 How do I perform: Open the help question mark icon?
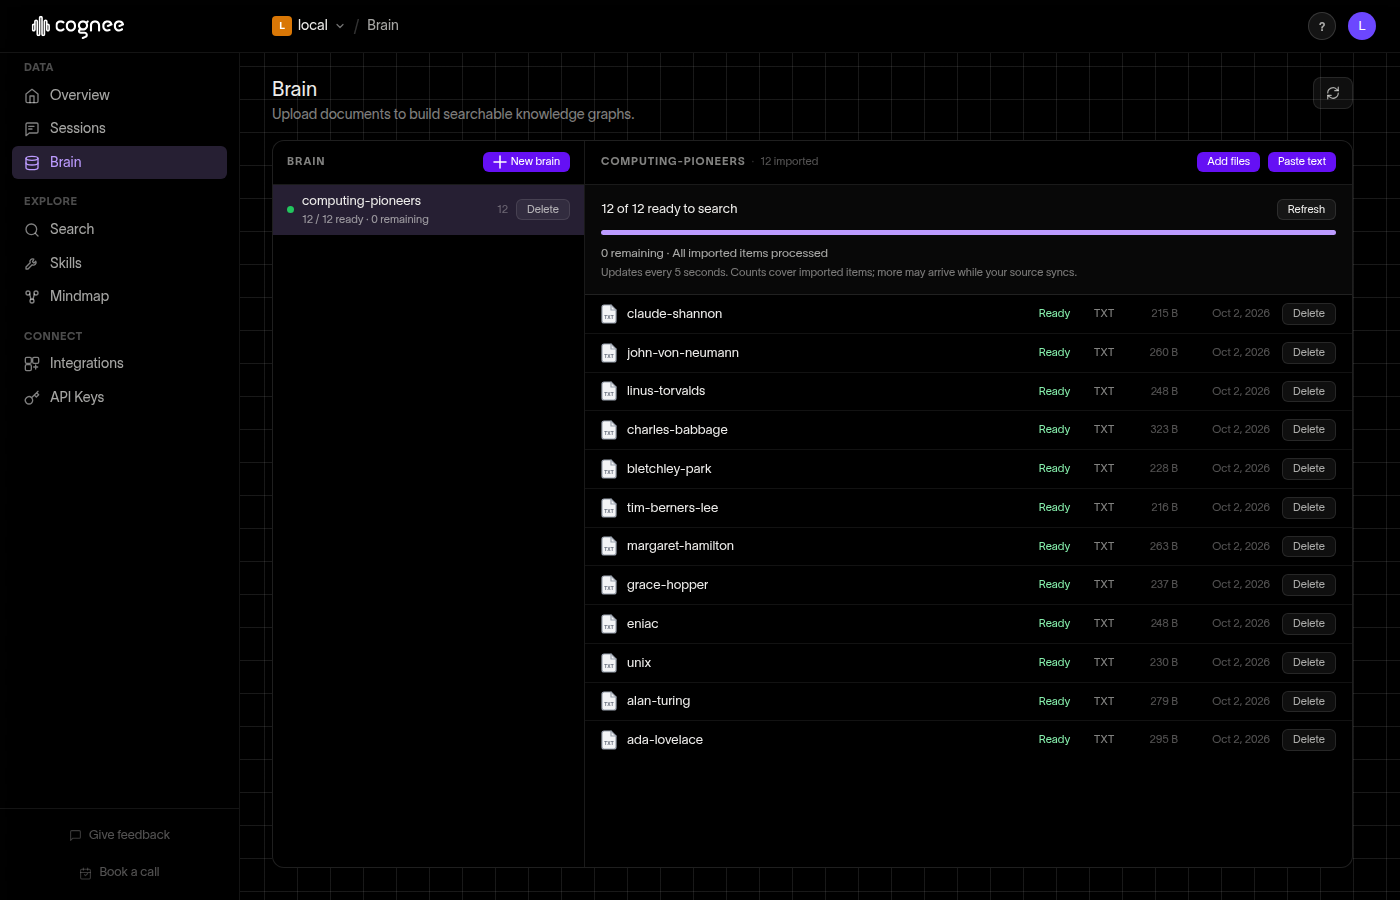1322,26
